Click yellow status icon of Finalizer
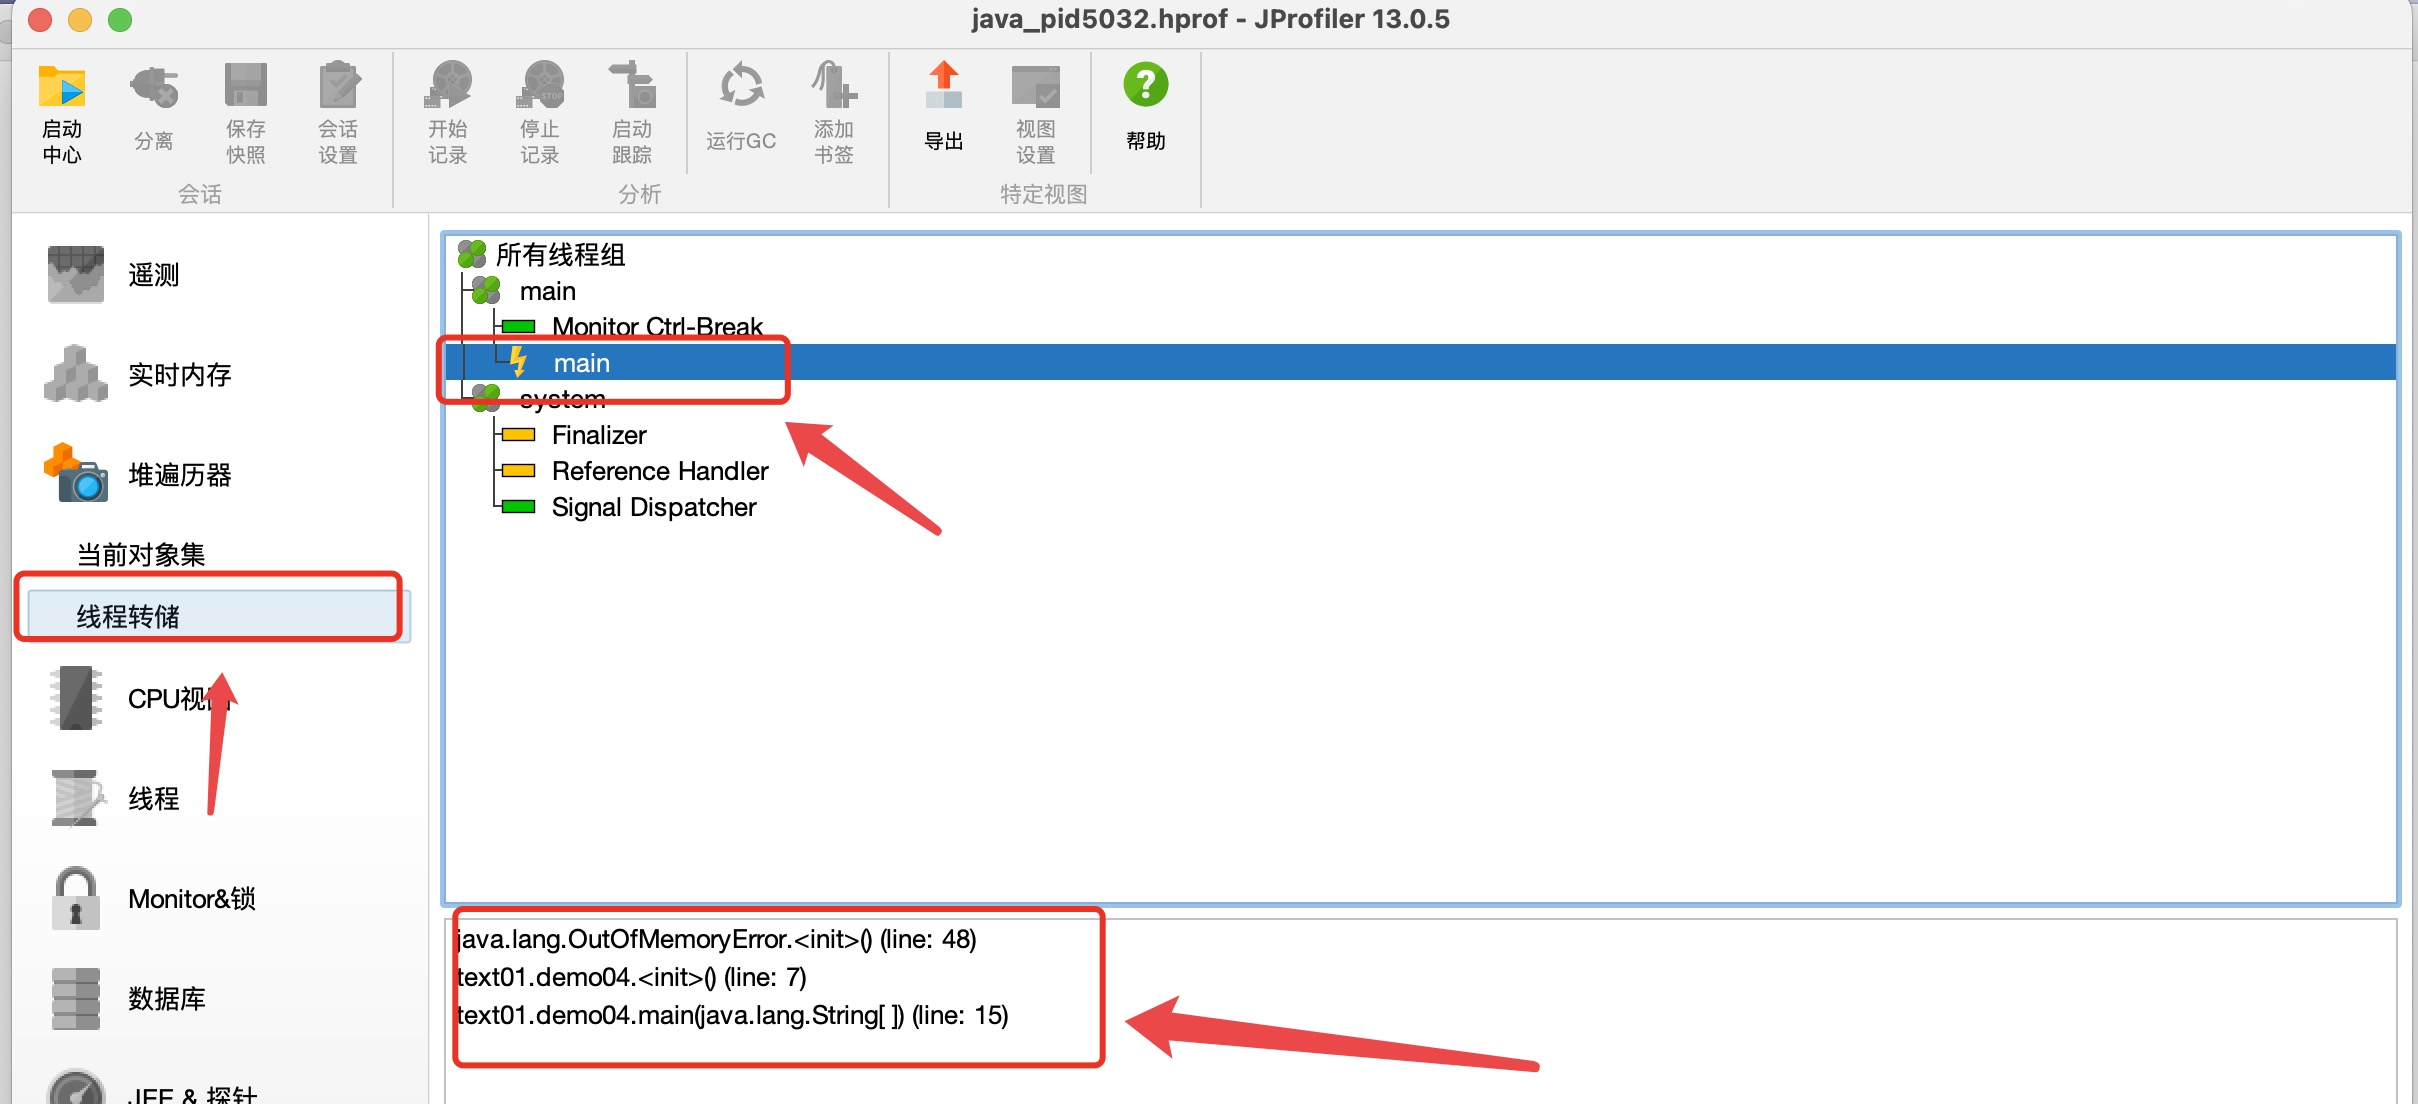2418x1104 pixels. click(518, 435)
